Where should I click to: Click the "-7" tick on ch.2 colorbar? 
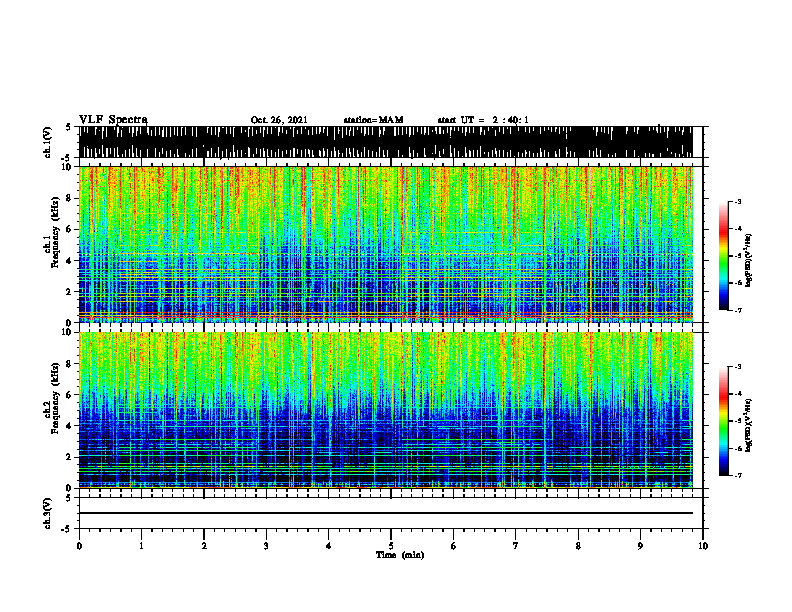point(738,475)
